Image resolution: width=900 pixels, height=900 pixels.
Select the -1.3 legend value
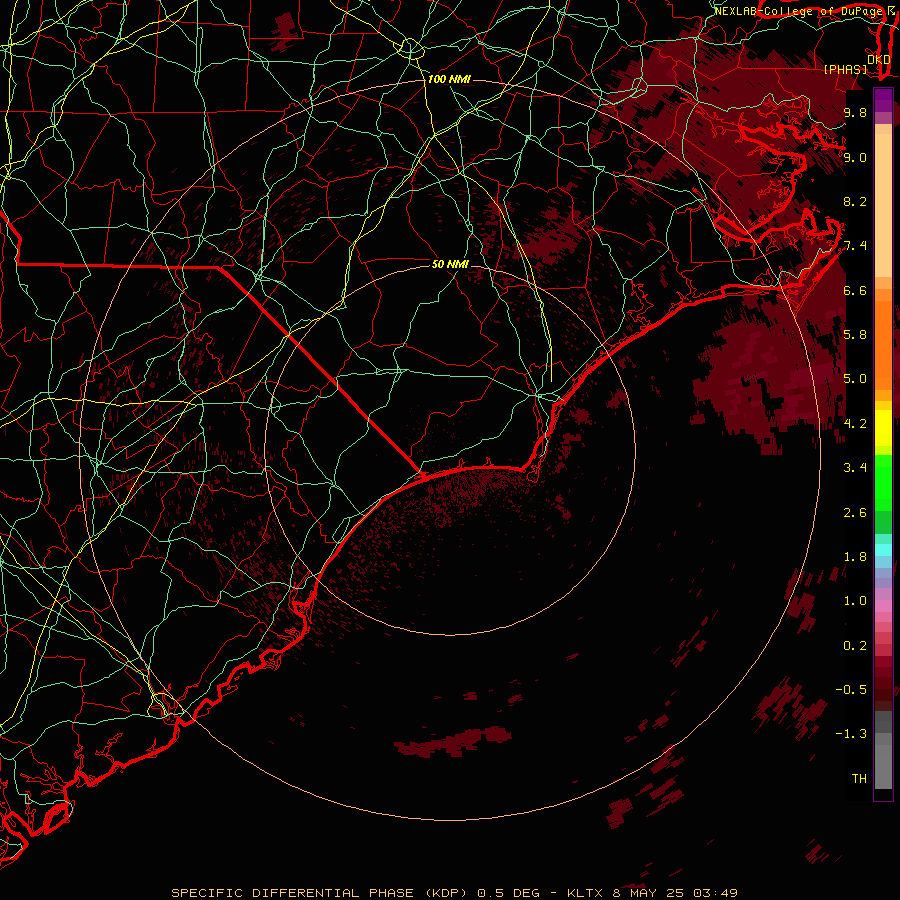click(851, 734)
